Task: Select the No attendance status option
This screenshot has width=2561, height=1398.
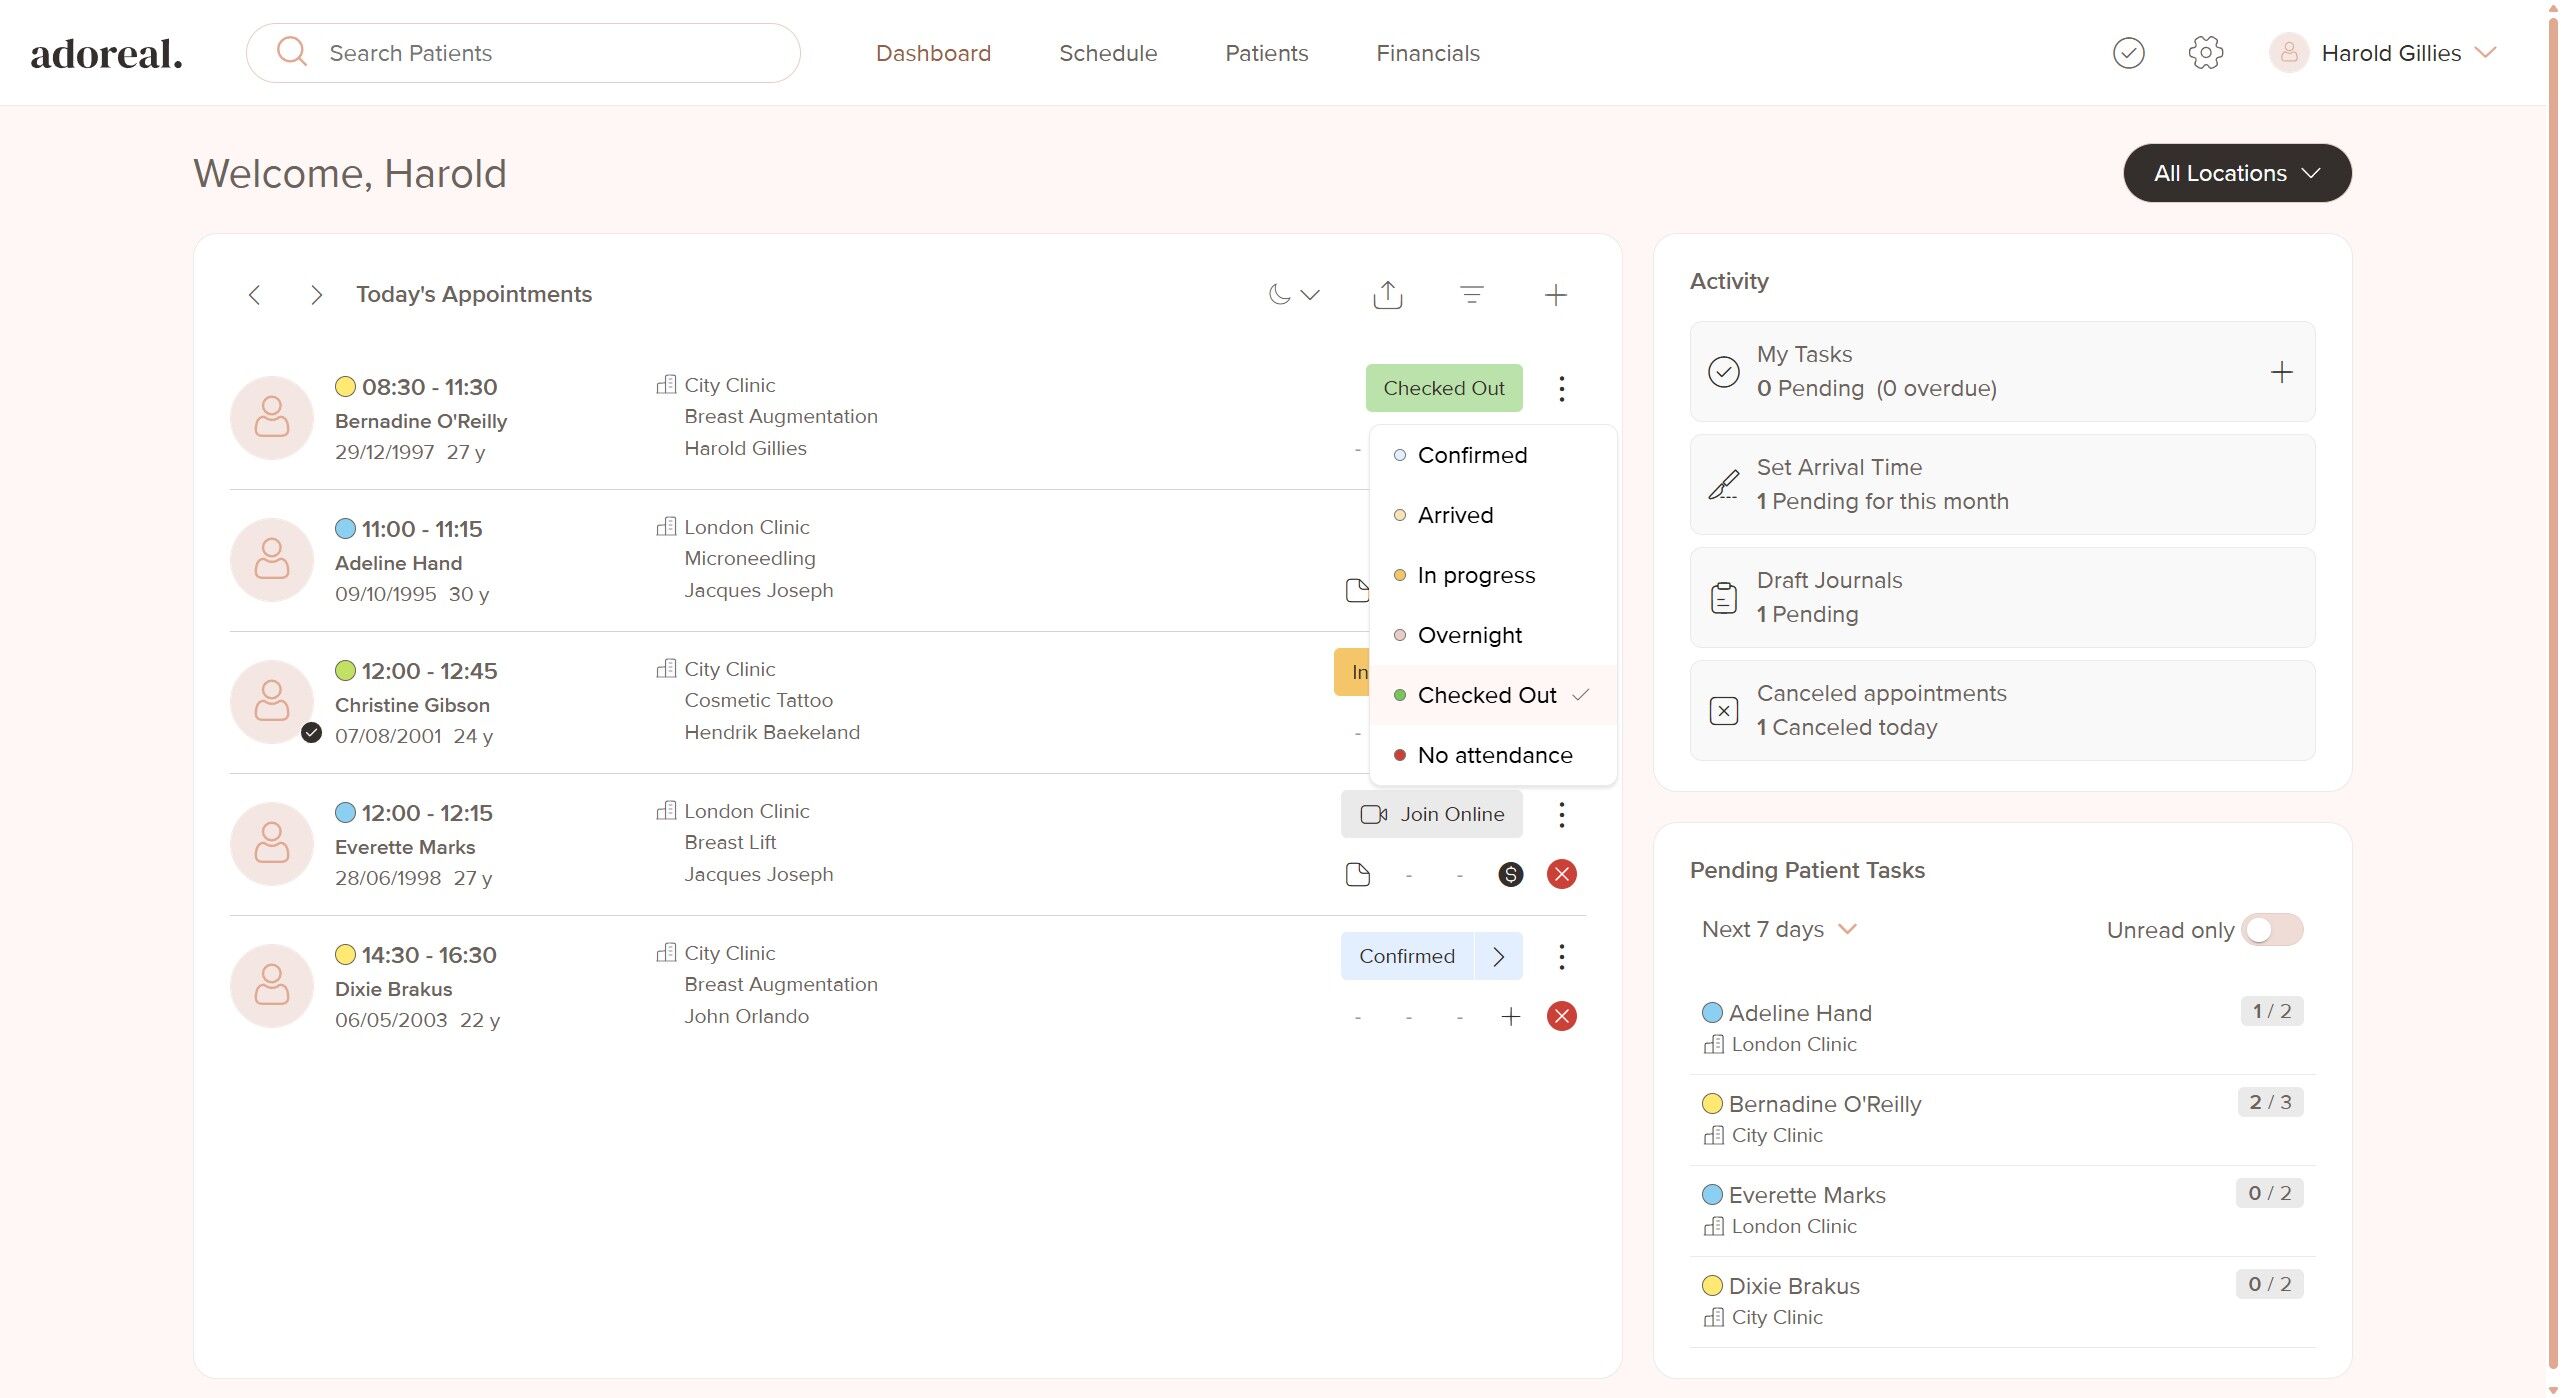Action: coord(1494,755)
